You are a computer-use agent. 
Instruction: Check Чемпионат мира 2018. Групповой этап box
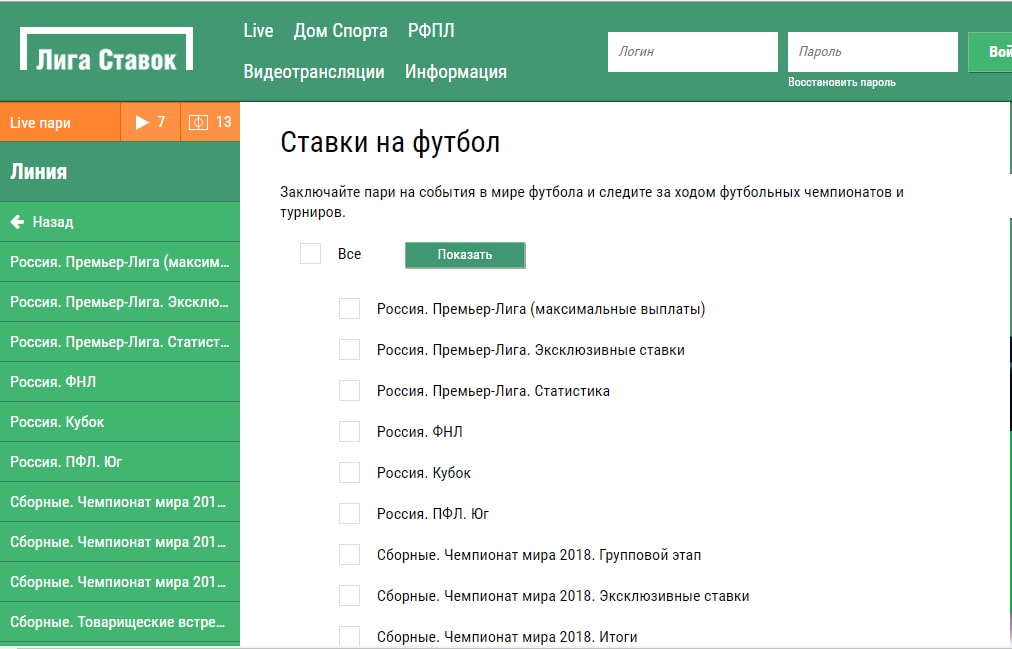click(x=349, y=555)
